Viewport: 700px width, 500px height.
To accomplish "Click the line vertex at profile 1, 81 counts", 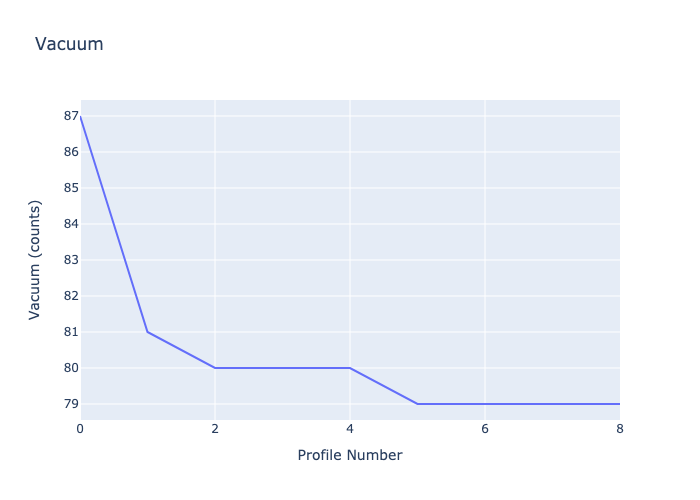I will coord(148,332).
